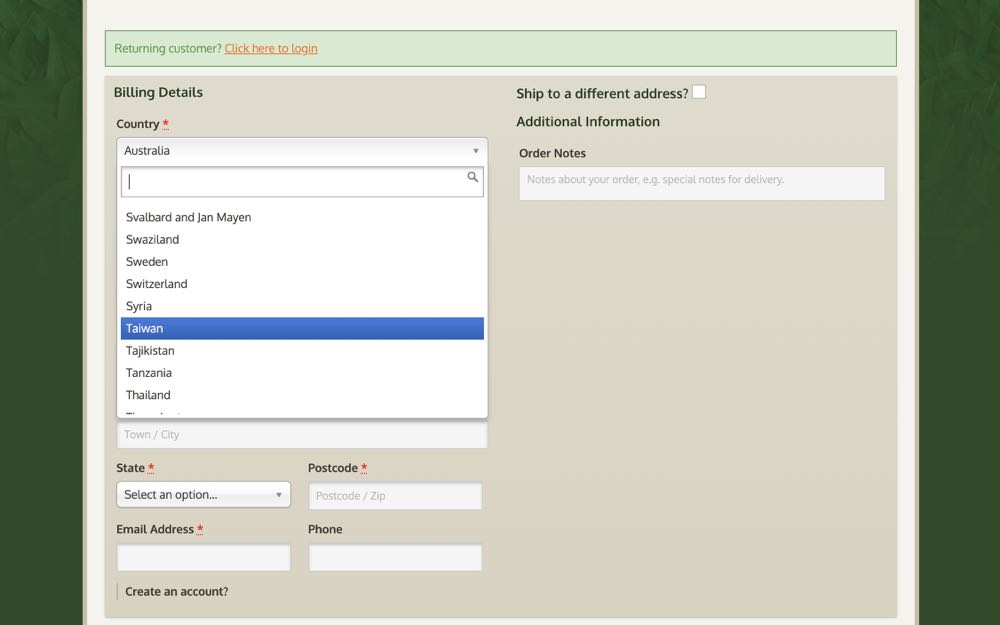Open the Click here to login link
This screenshot has height=625, width=1000.
tap(271, 49)
